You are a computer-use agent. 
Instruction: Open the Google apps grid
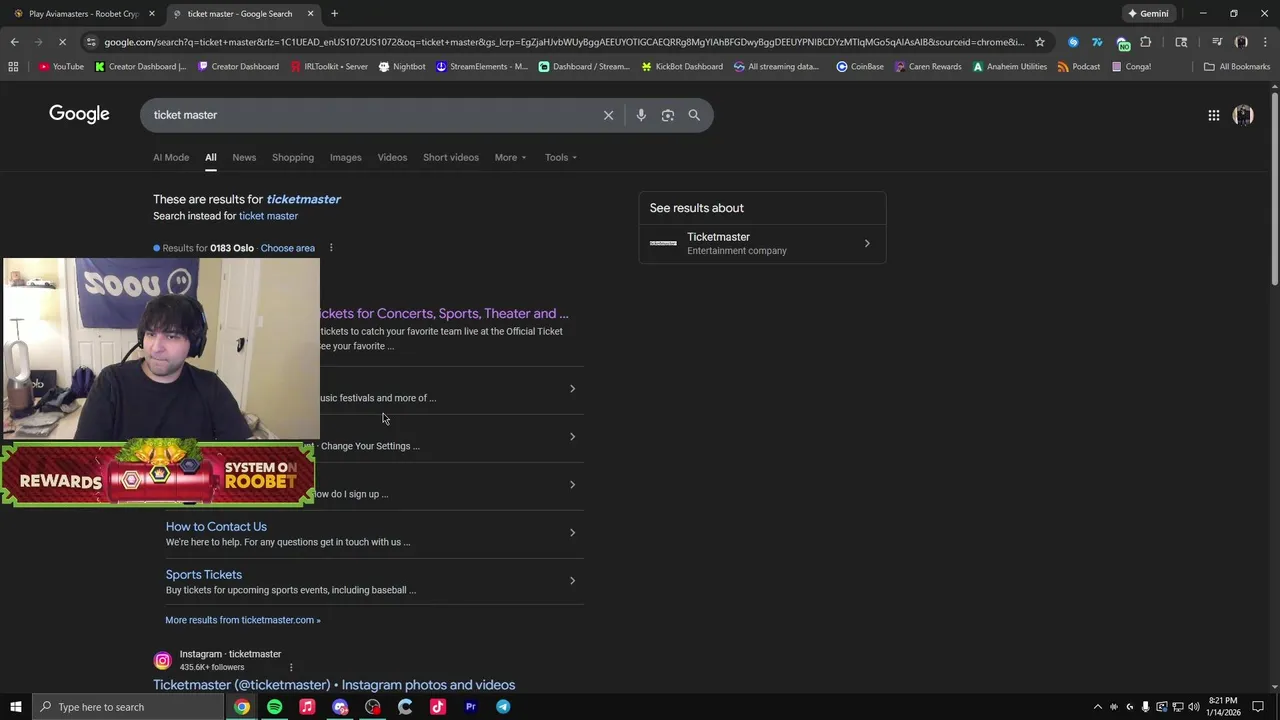(x=1213, y=115)
